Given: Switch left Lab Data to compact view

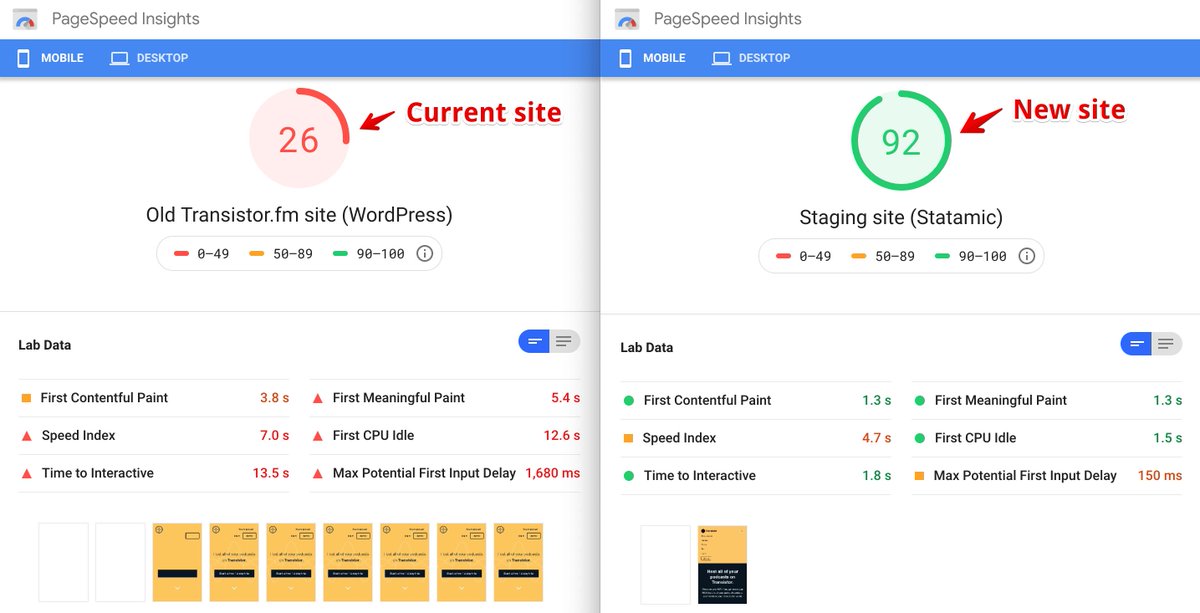Looking at the screenshot, I should [x=534, y=342].
